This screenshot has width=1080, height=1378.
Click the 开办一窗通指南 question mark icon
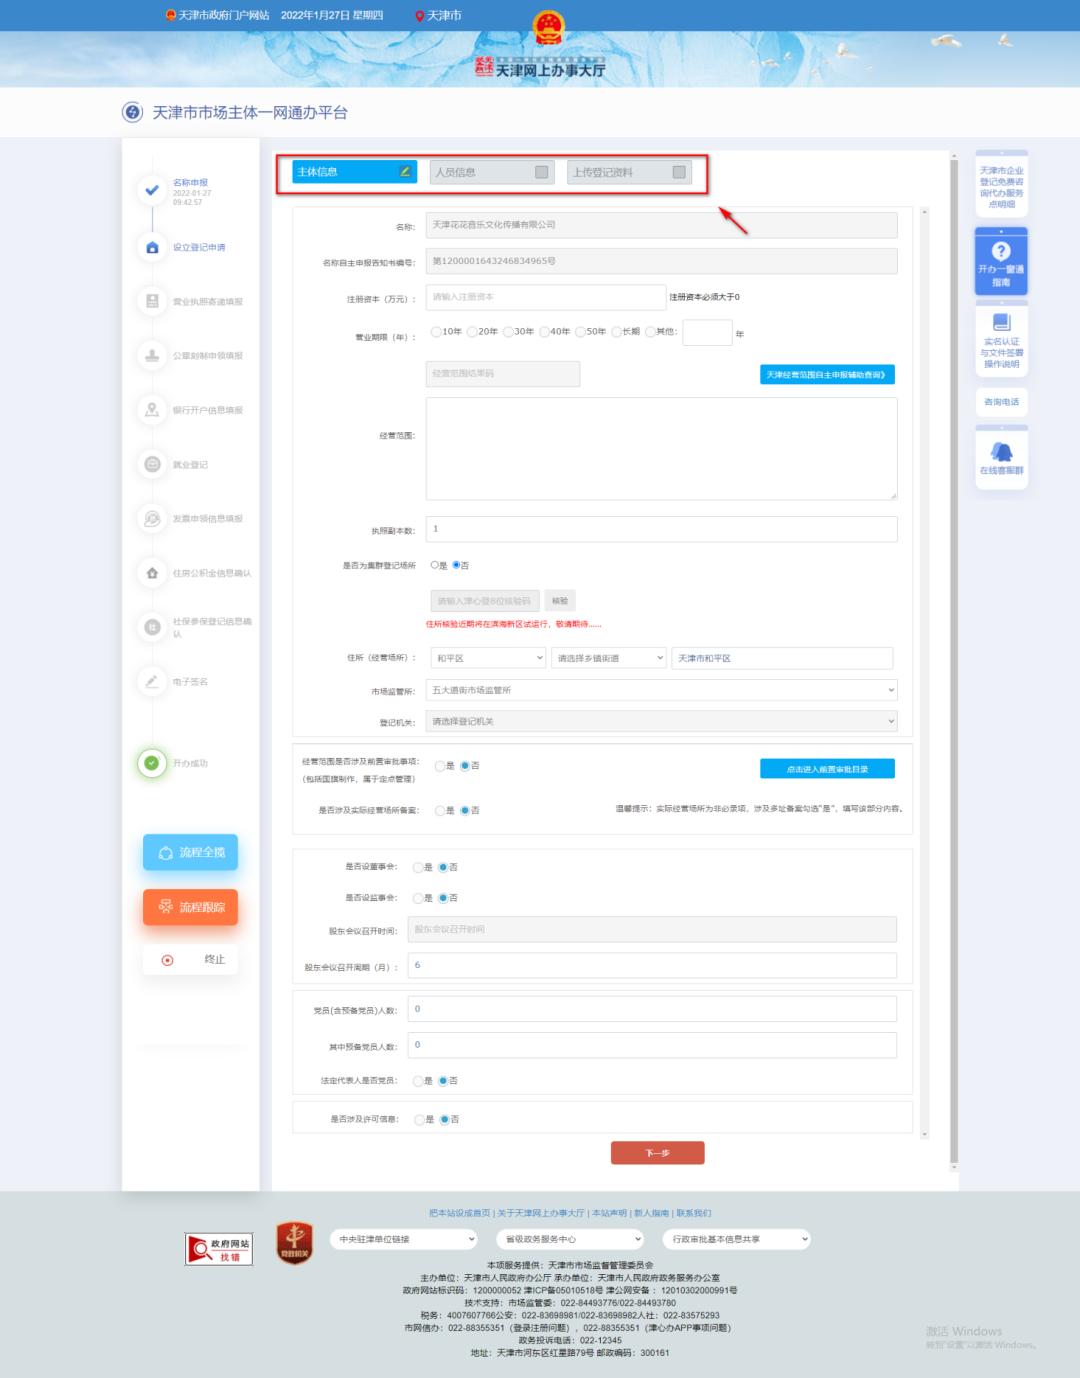tap(1001, 251)
